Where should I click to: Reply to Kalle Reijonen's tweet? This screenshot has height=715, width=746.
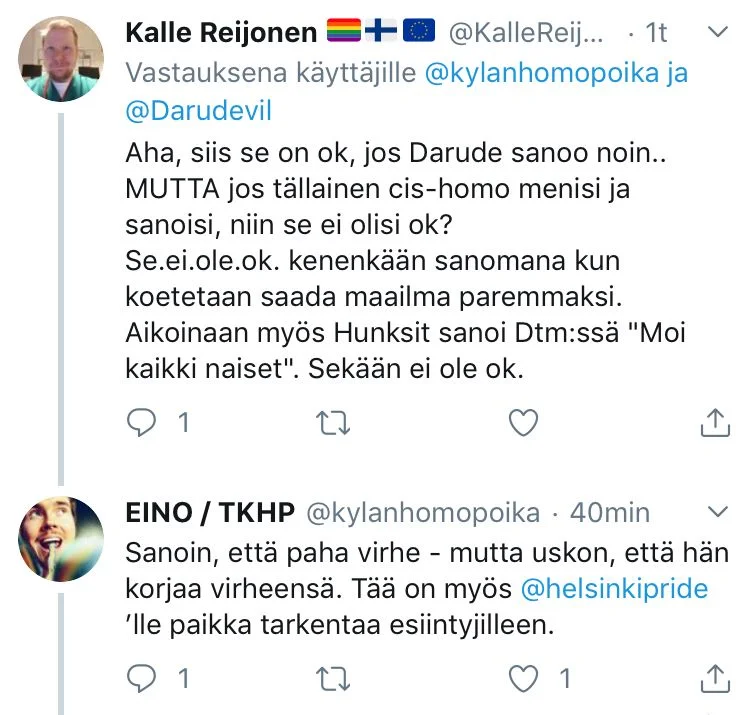[x=142, y=424]
